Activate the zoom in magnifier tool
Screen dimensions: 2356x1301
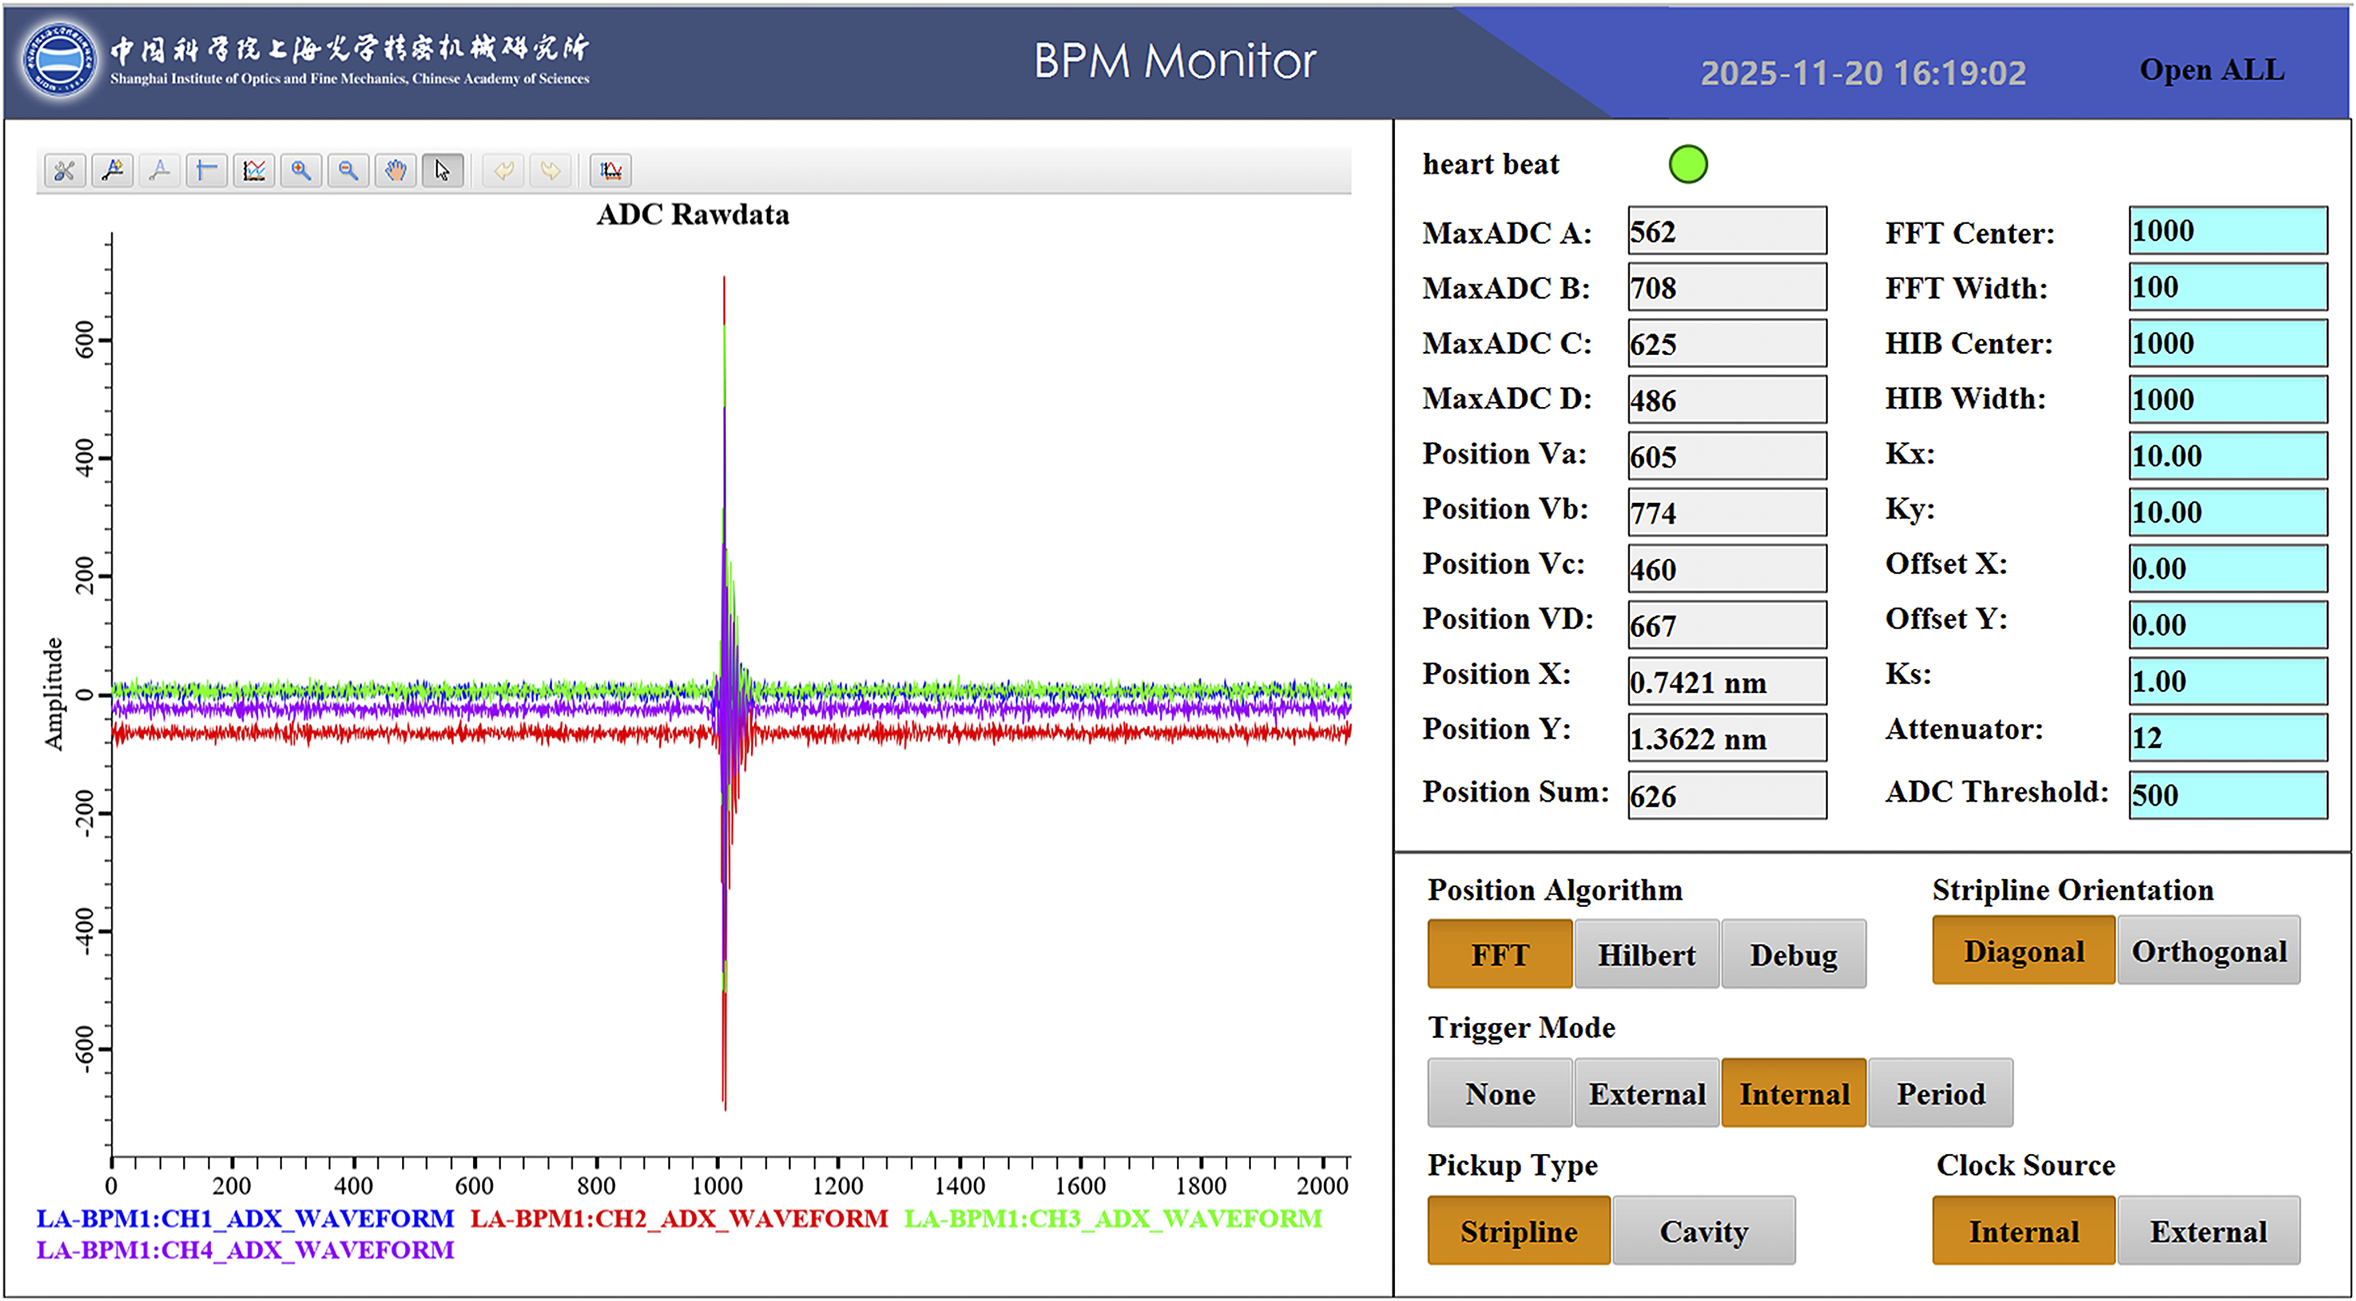(301, 171)
